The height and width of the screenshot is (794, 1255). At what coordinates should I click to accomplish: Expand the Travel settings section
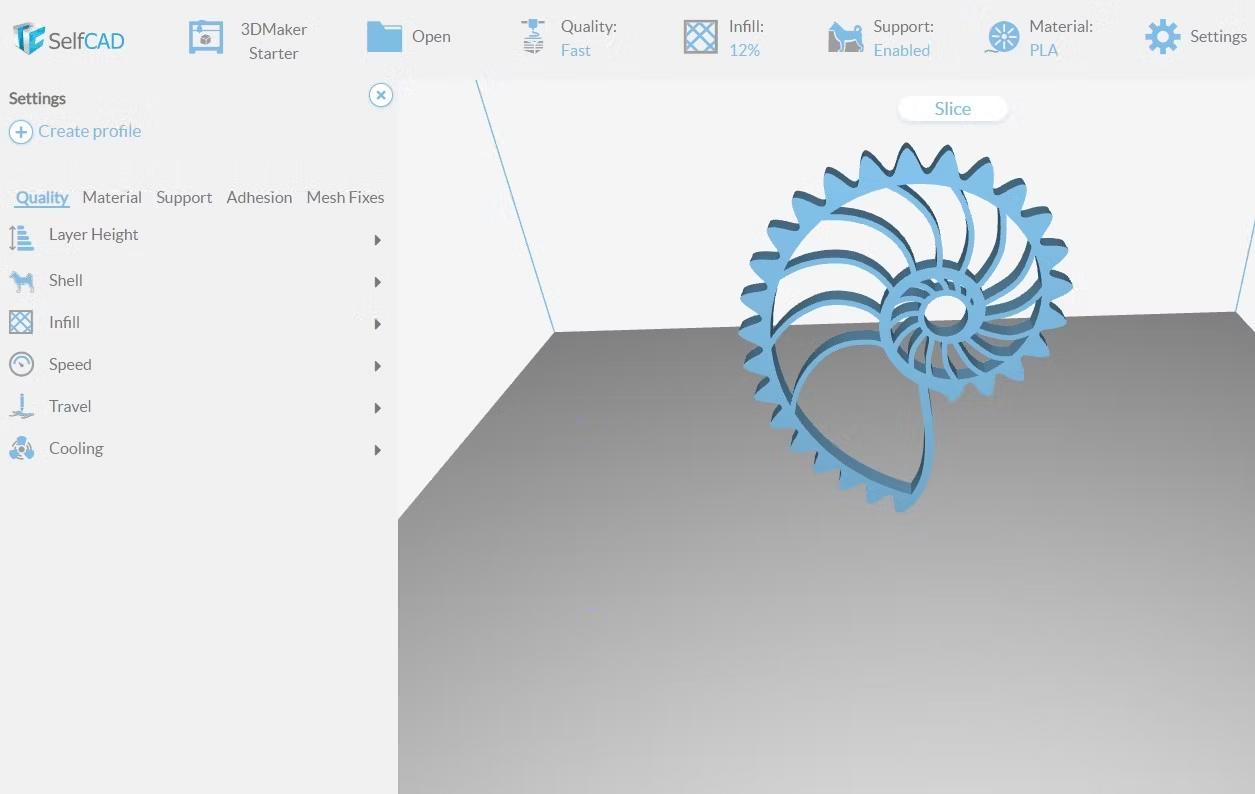click(x=378, y=408)
